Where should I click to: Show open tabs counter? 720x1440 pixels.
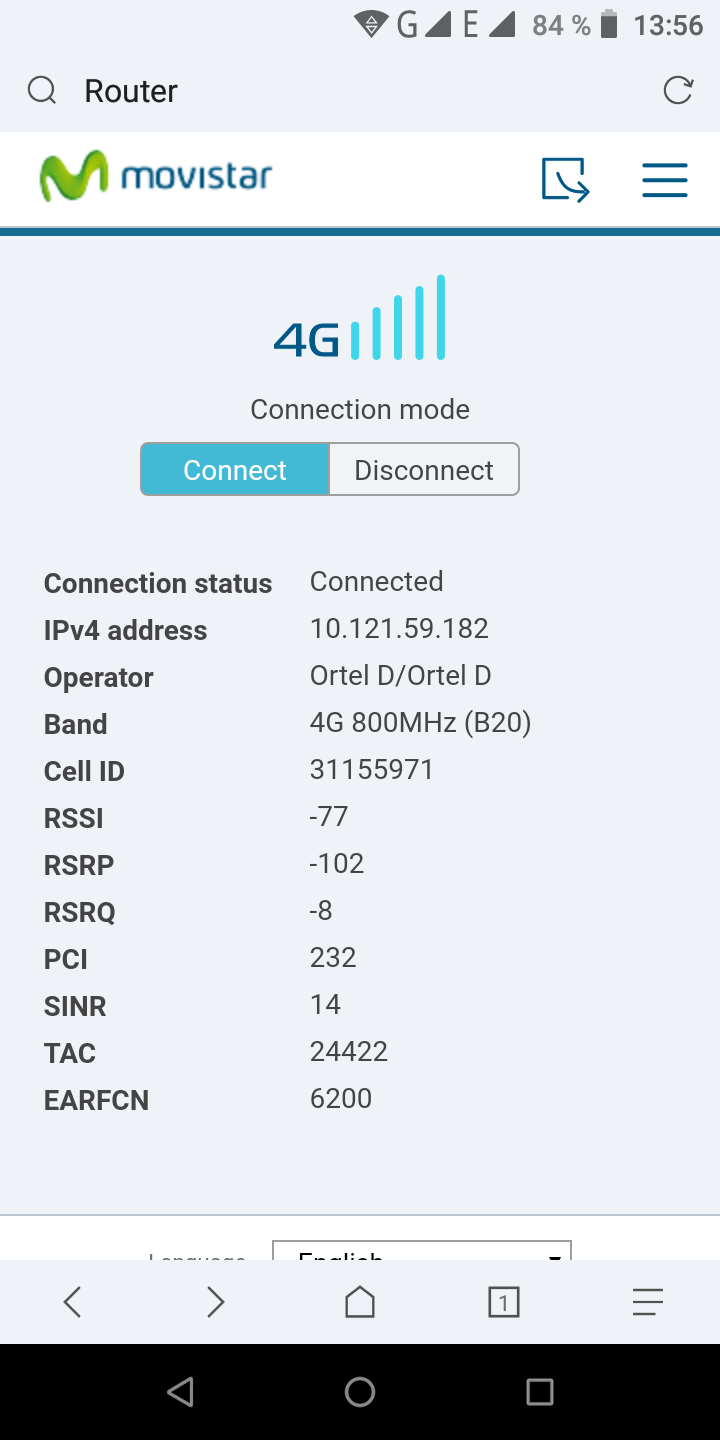(x=503, y=1302)
